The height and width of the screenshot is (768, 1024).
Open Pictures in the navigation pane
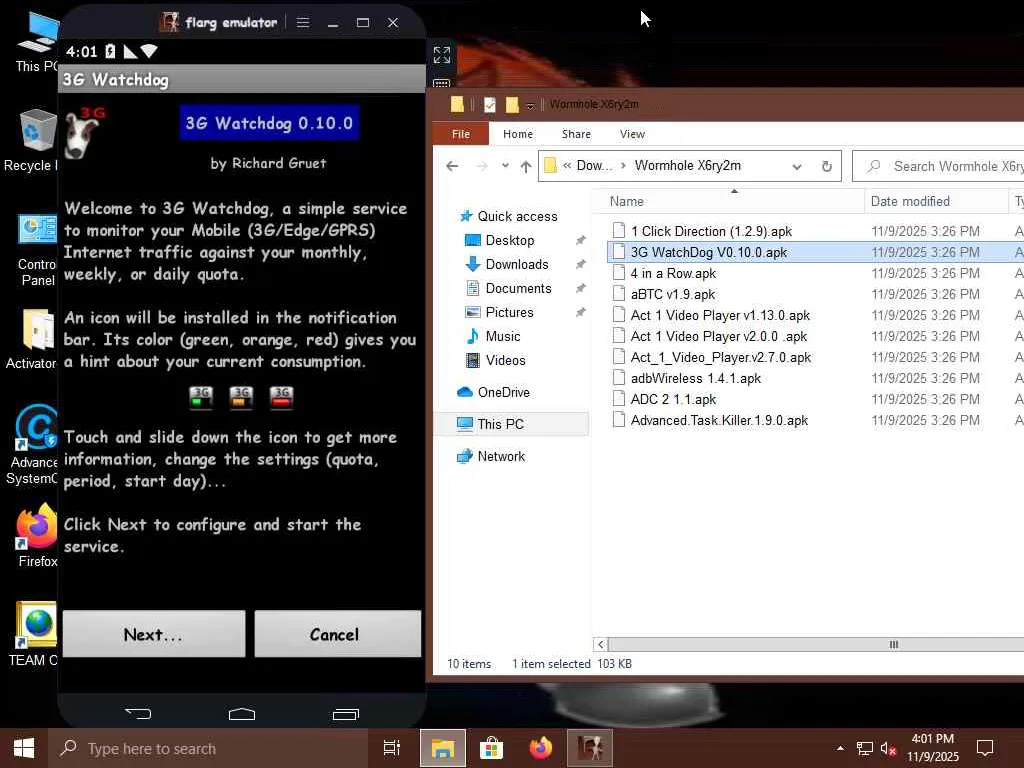pos(509,312)
